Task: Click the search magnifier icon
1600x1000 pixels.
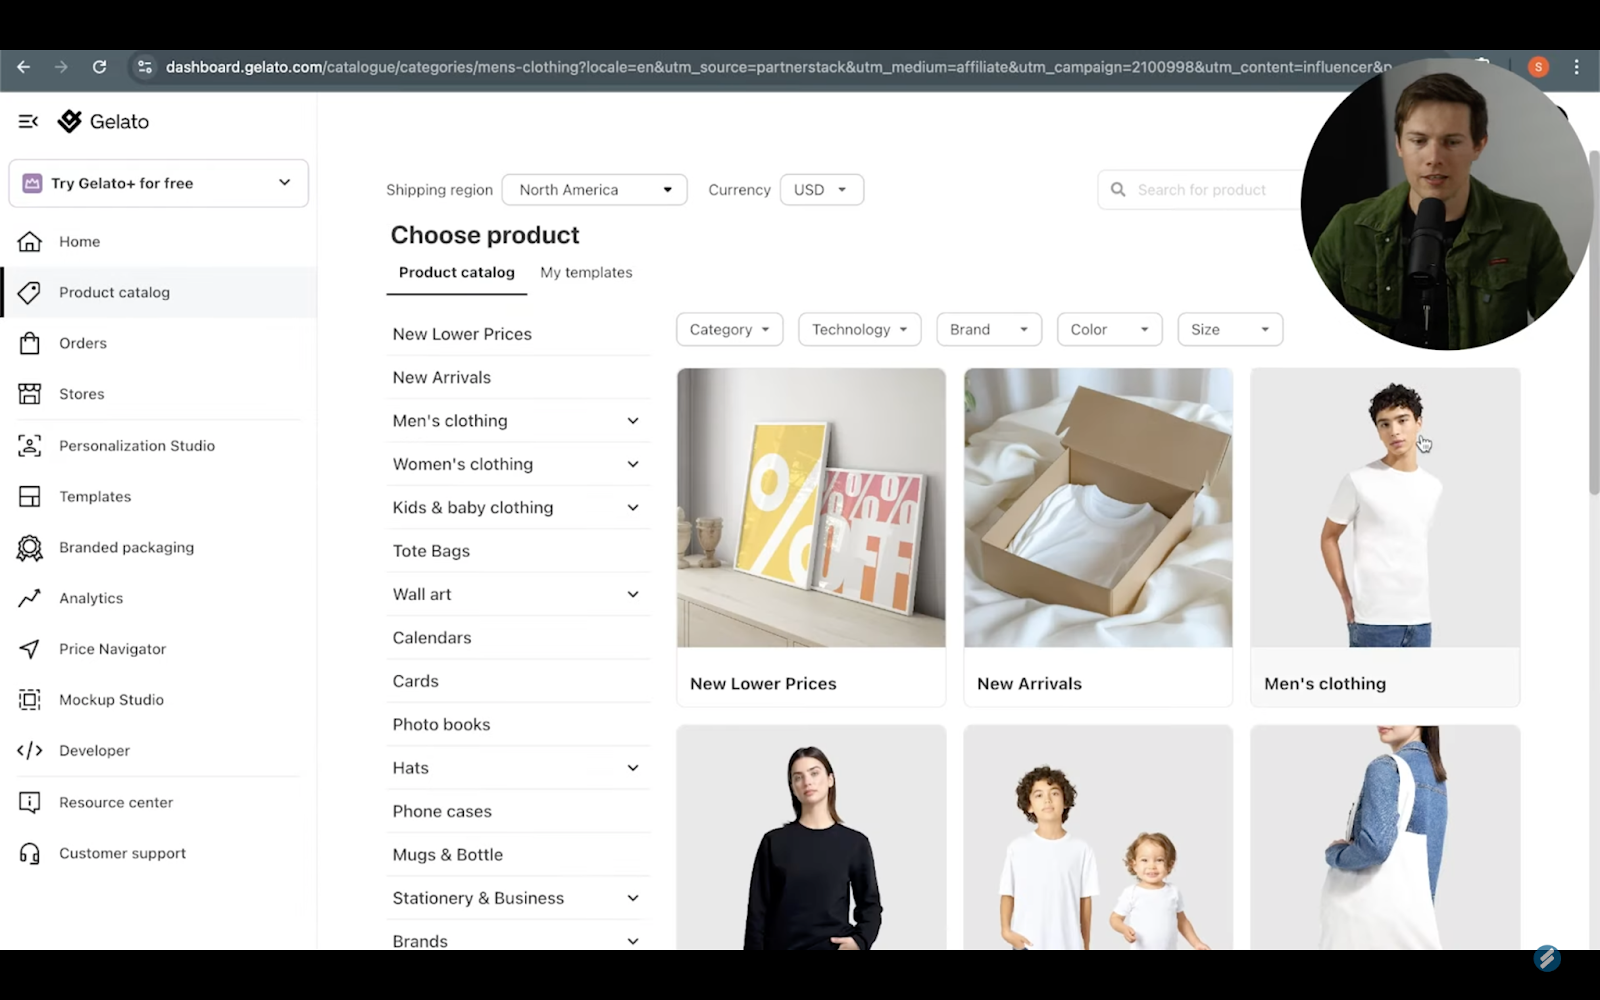Action: [x=1118, y=190]
